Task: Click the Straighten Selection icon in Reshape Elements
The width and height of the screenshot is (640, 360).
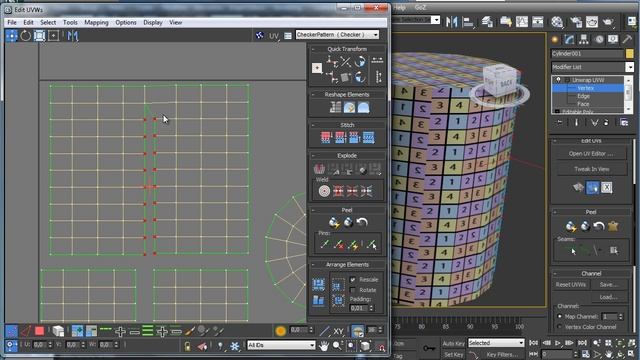Action: (x=335, y=107)
